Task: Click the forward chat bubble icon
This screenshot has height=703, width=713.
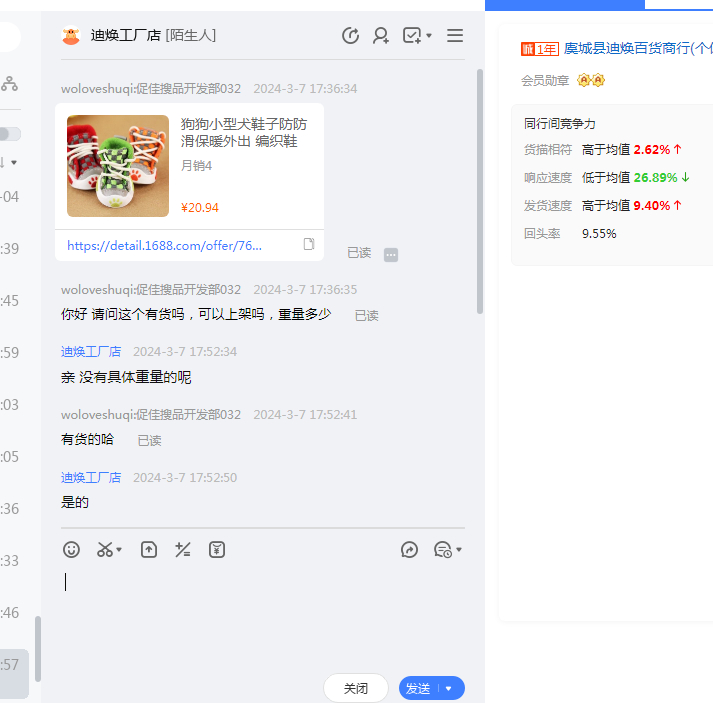Action: click(x=409, y=550)
